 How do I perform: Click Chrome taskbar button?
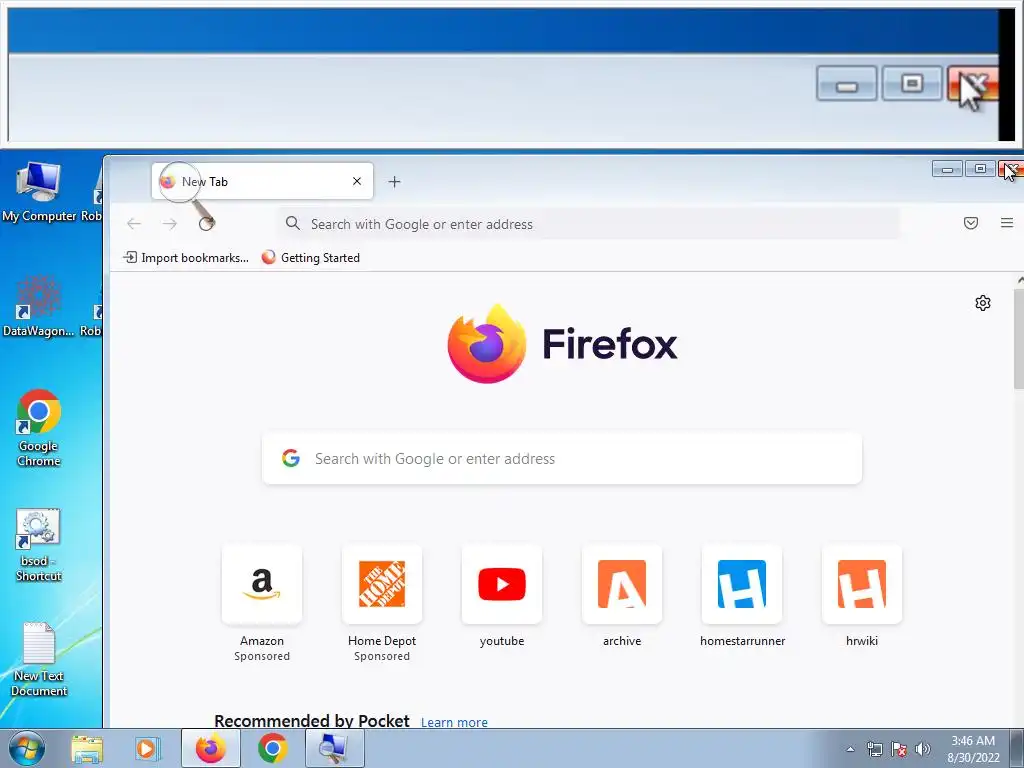(272, 748)
